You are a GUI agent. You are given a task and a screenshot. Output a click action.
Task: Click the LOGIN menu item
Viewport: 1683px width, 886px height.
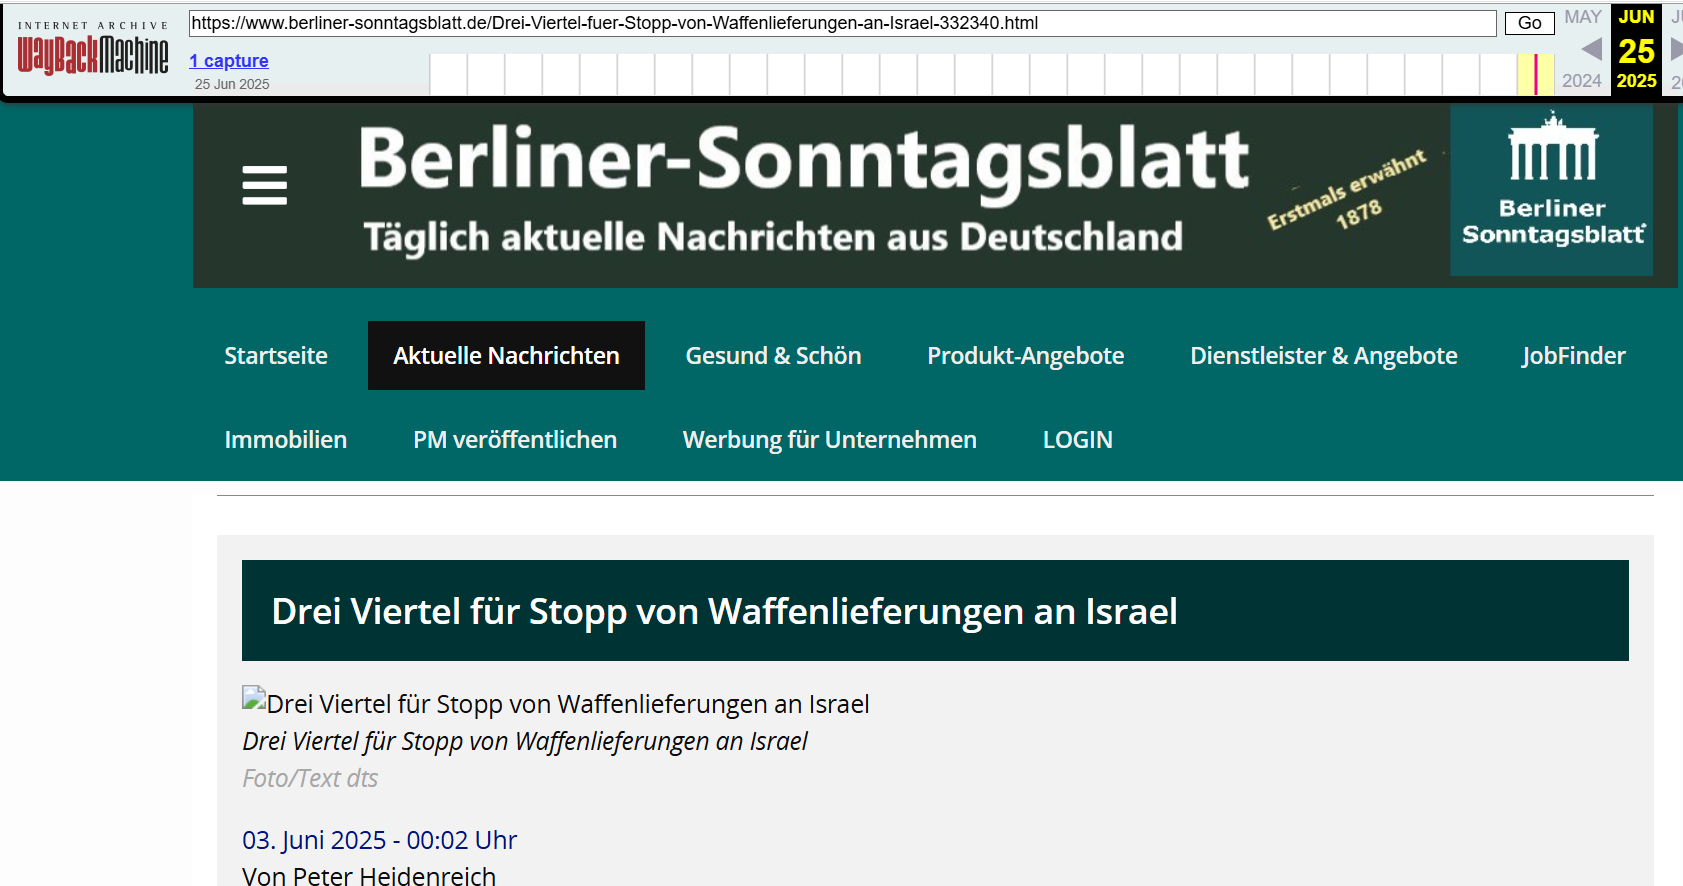(x=1078, y=440)
